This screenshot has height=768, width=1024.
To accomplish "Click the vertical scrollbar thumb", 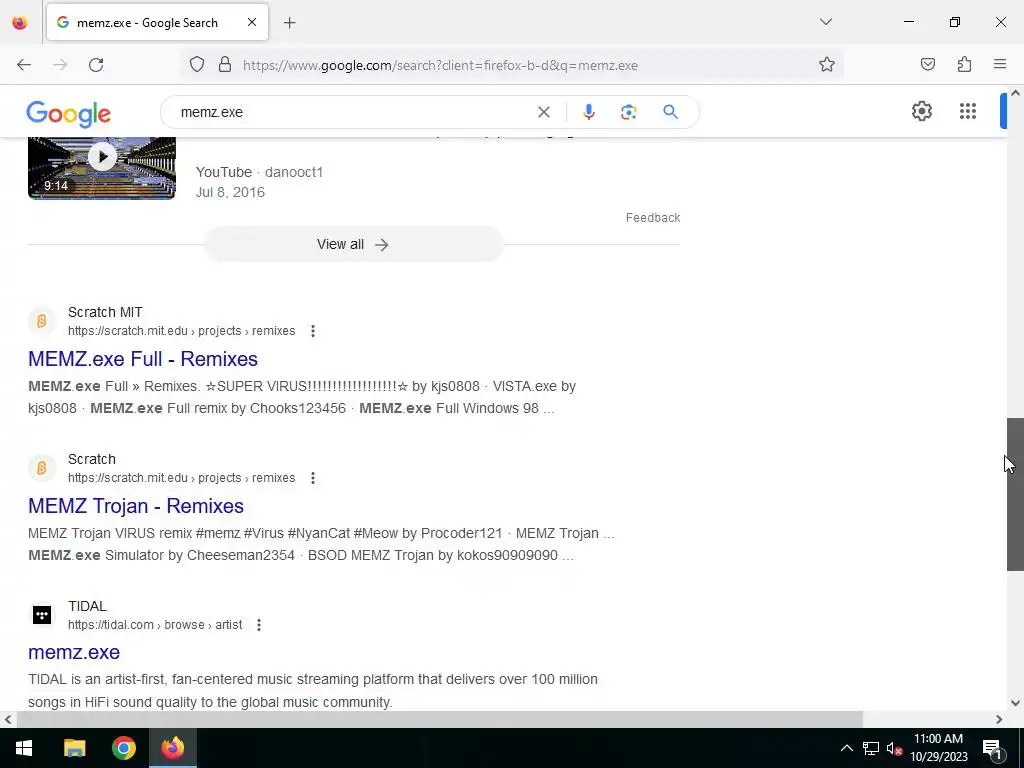I will coord(1015,494).
